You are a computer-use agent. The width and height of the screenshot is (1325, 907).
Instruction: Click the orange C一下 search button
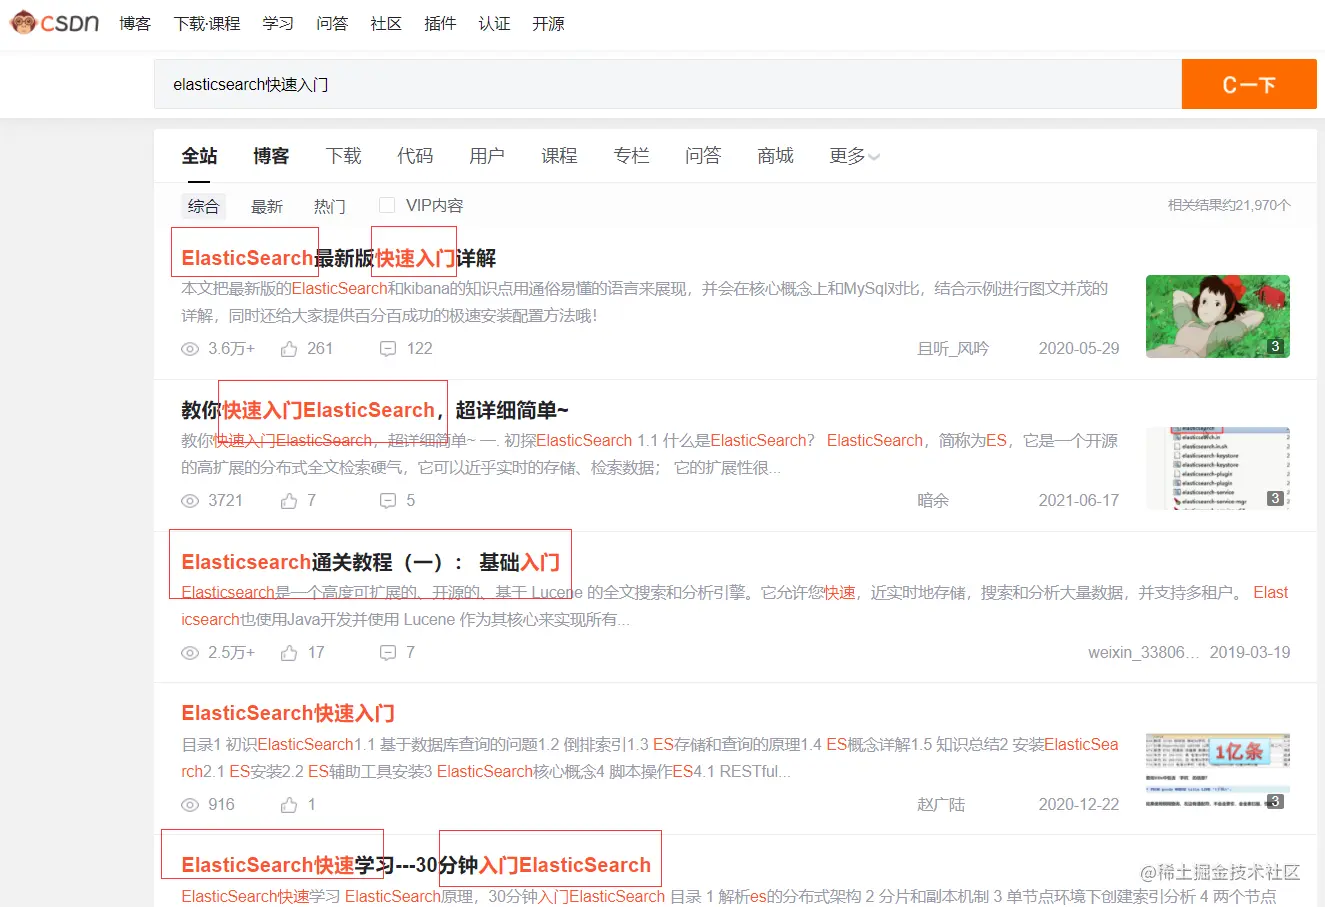[1249, 84]
